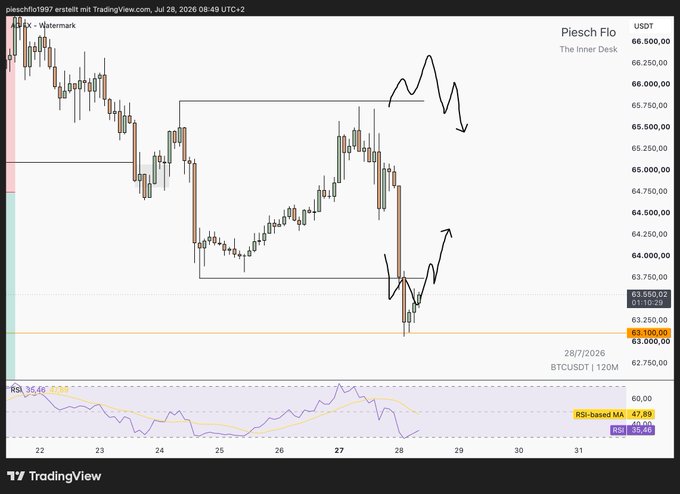
Task: Click date 24 on the time axis
Action: click(x=160, y=450)
